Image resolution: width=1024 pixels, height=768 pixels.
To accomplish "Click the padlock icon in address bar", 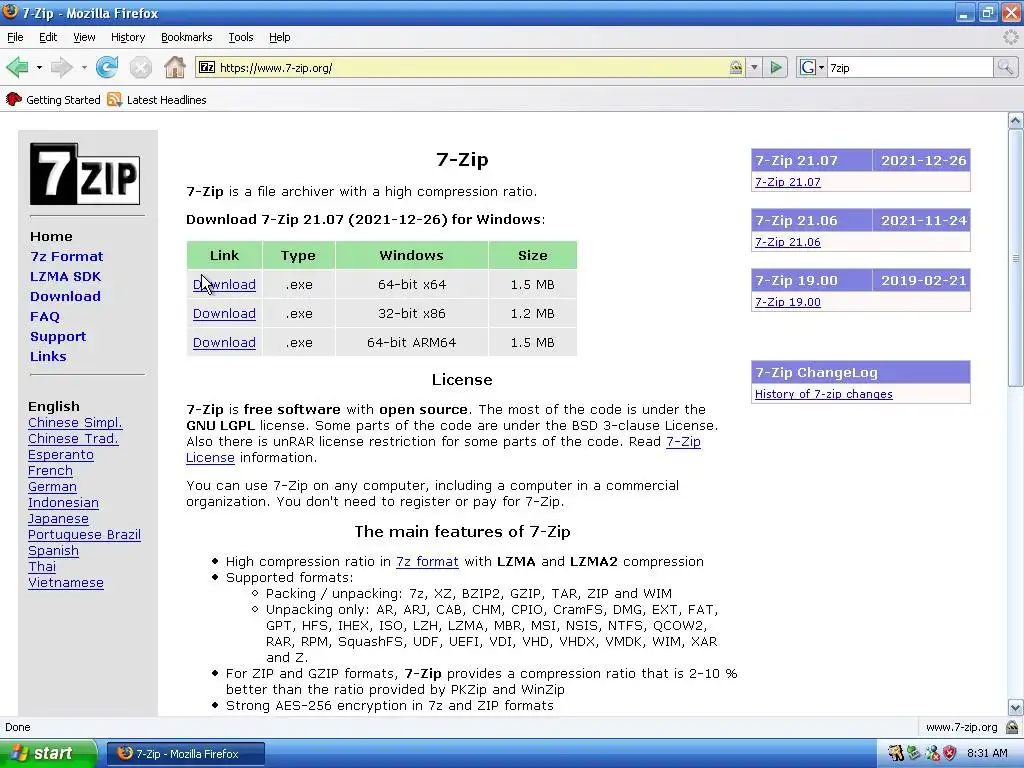I will coord(736,67).
